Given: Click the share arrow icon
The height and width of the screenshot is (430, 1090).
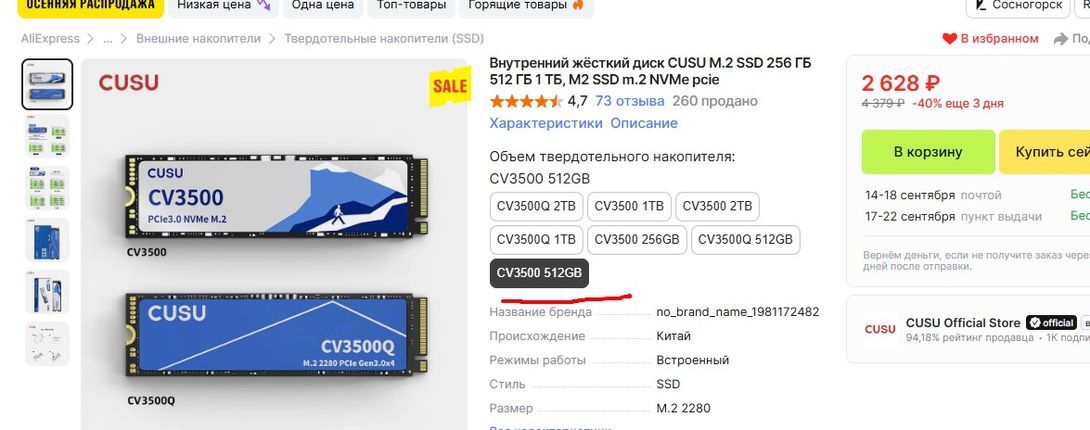Looking at the screenshot, I should 1061,39.
